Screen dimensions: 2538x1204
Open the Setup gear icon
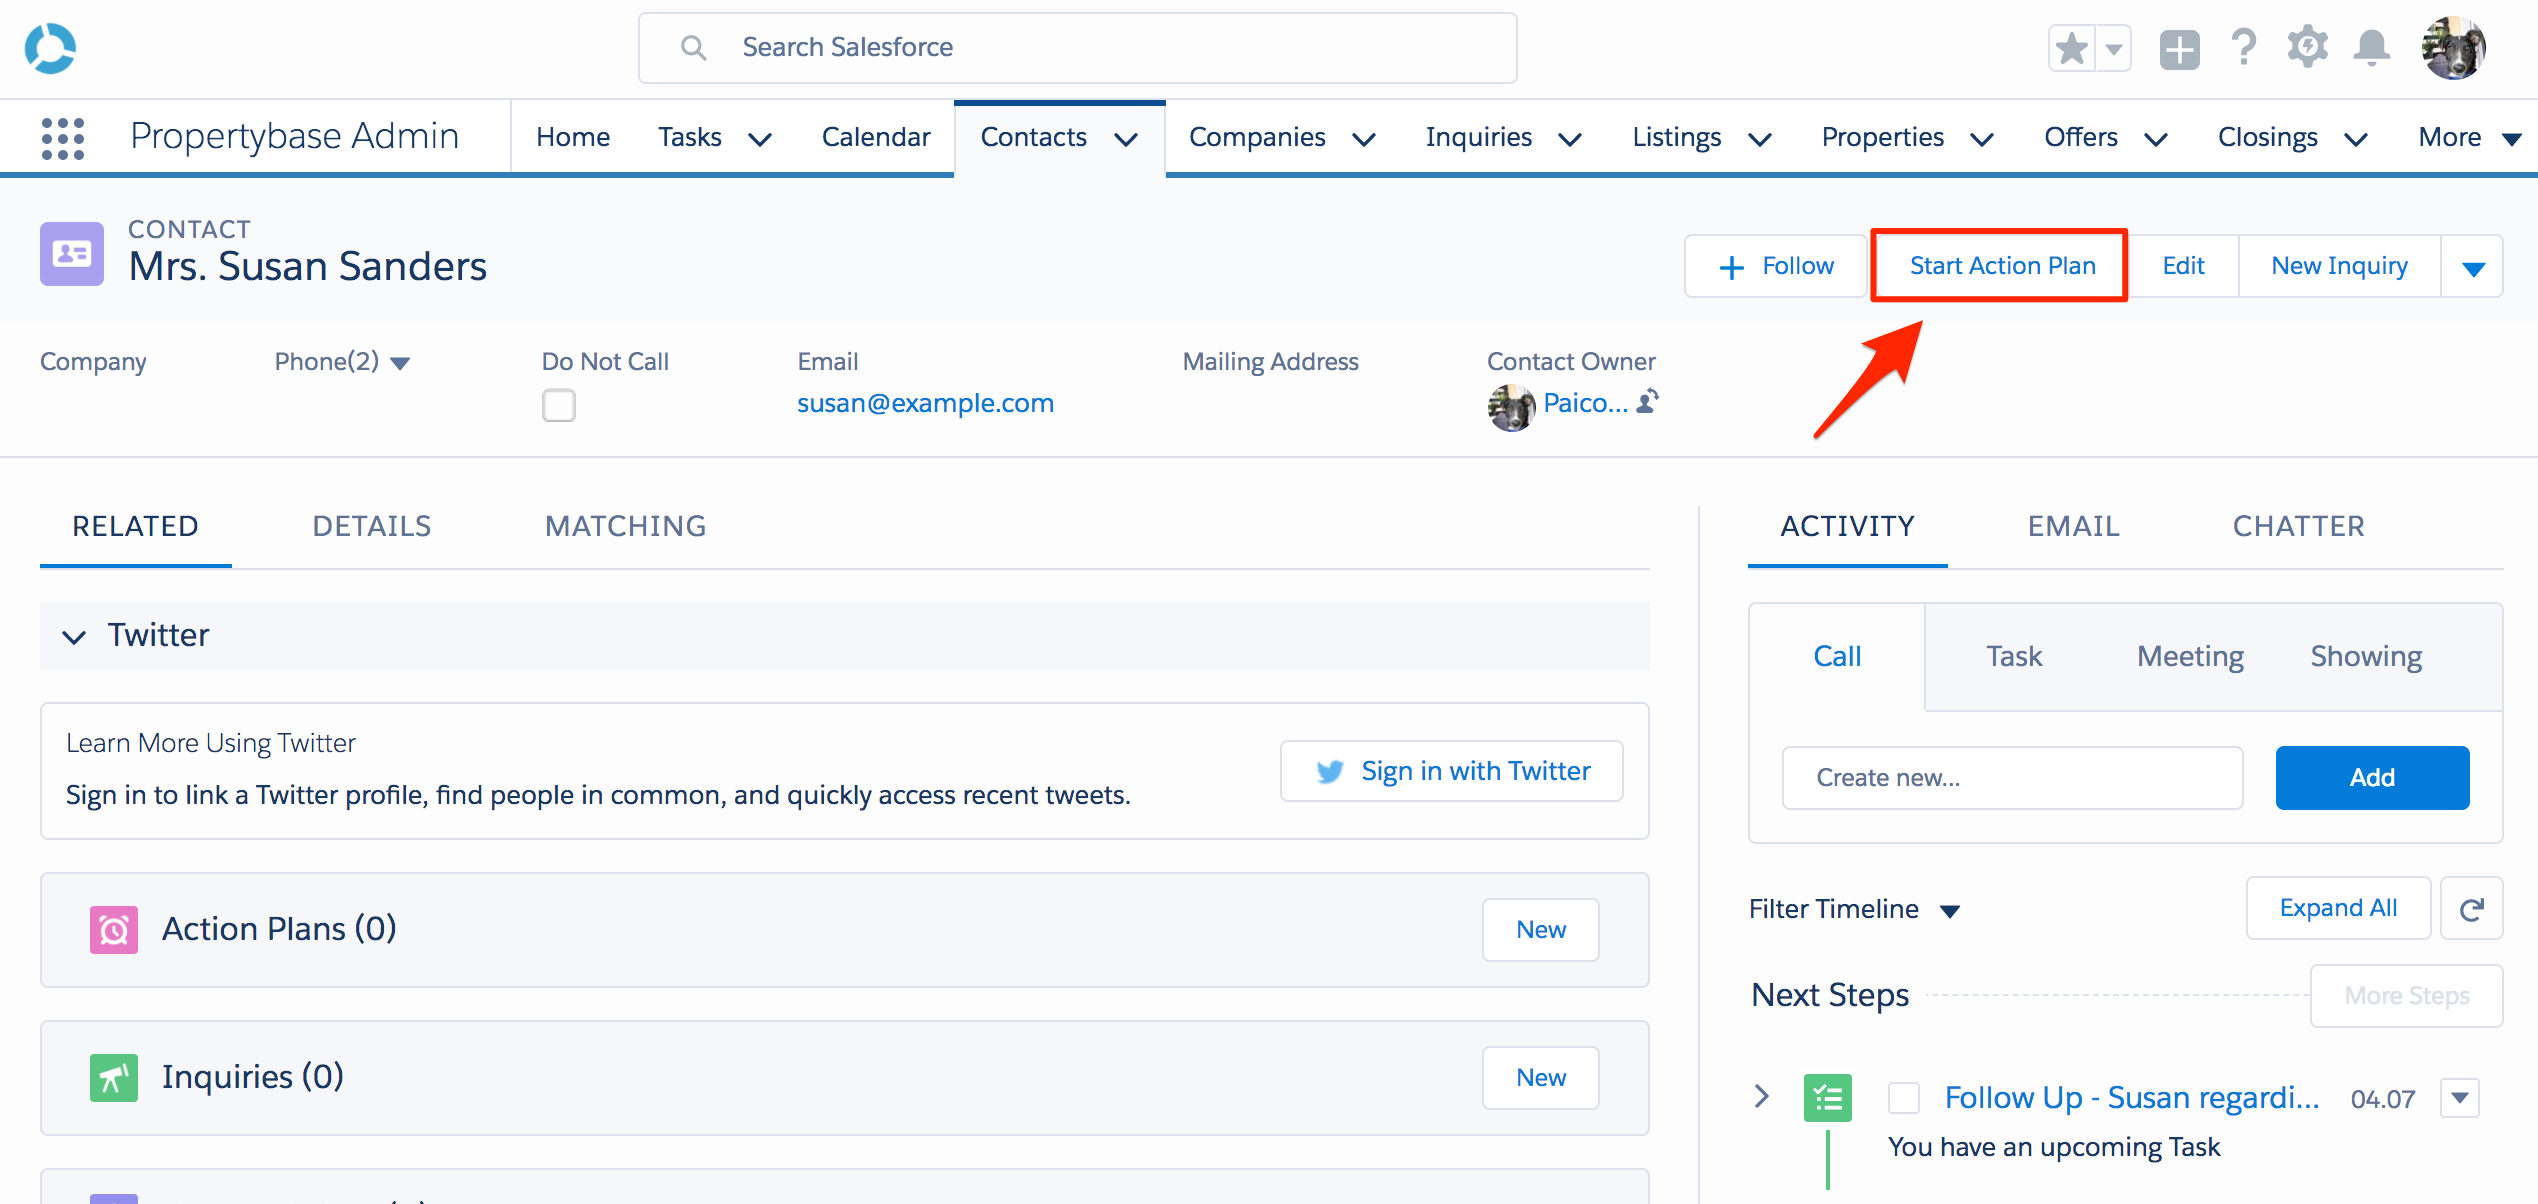click(x=2307, y=47)
